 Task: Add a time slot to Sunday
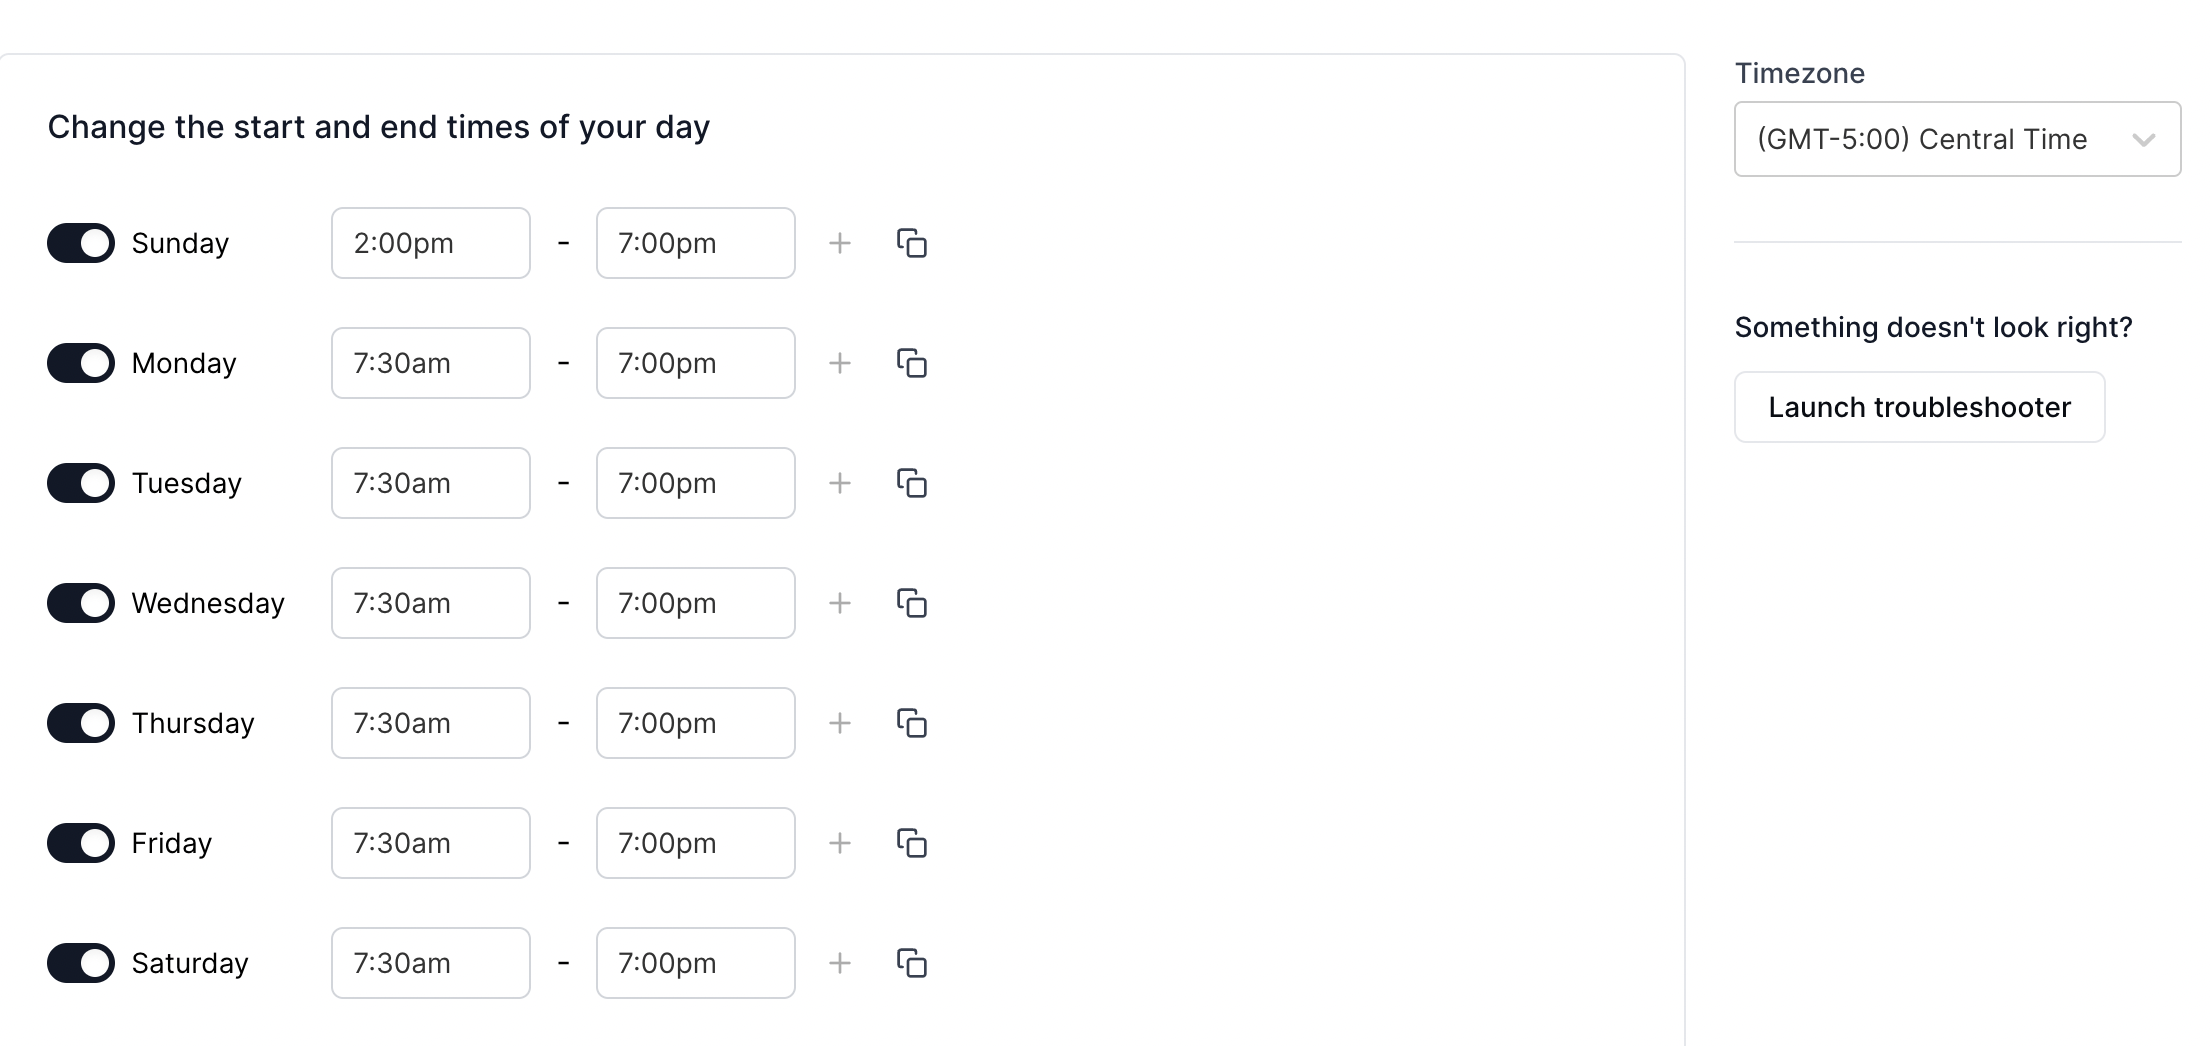pyautogui.click(x=840, y=243)
